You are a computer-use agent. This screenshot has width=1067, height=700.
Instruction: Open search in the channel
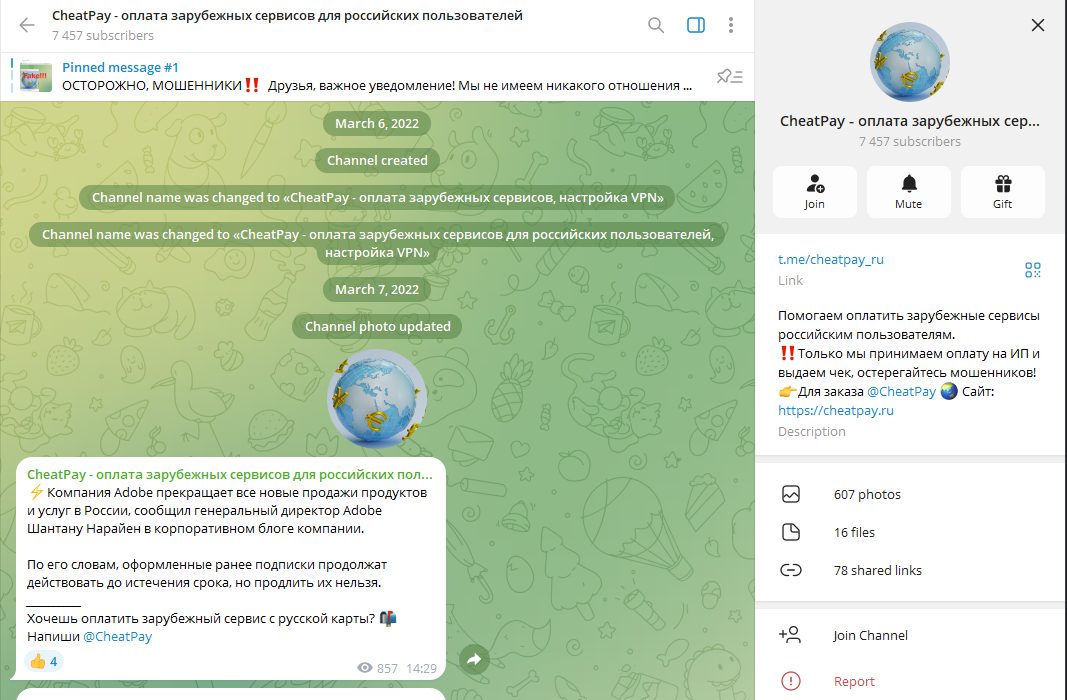click(656, 25)
